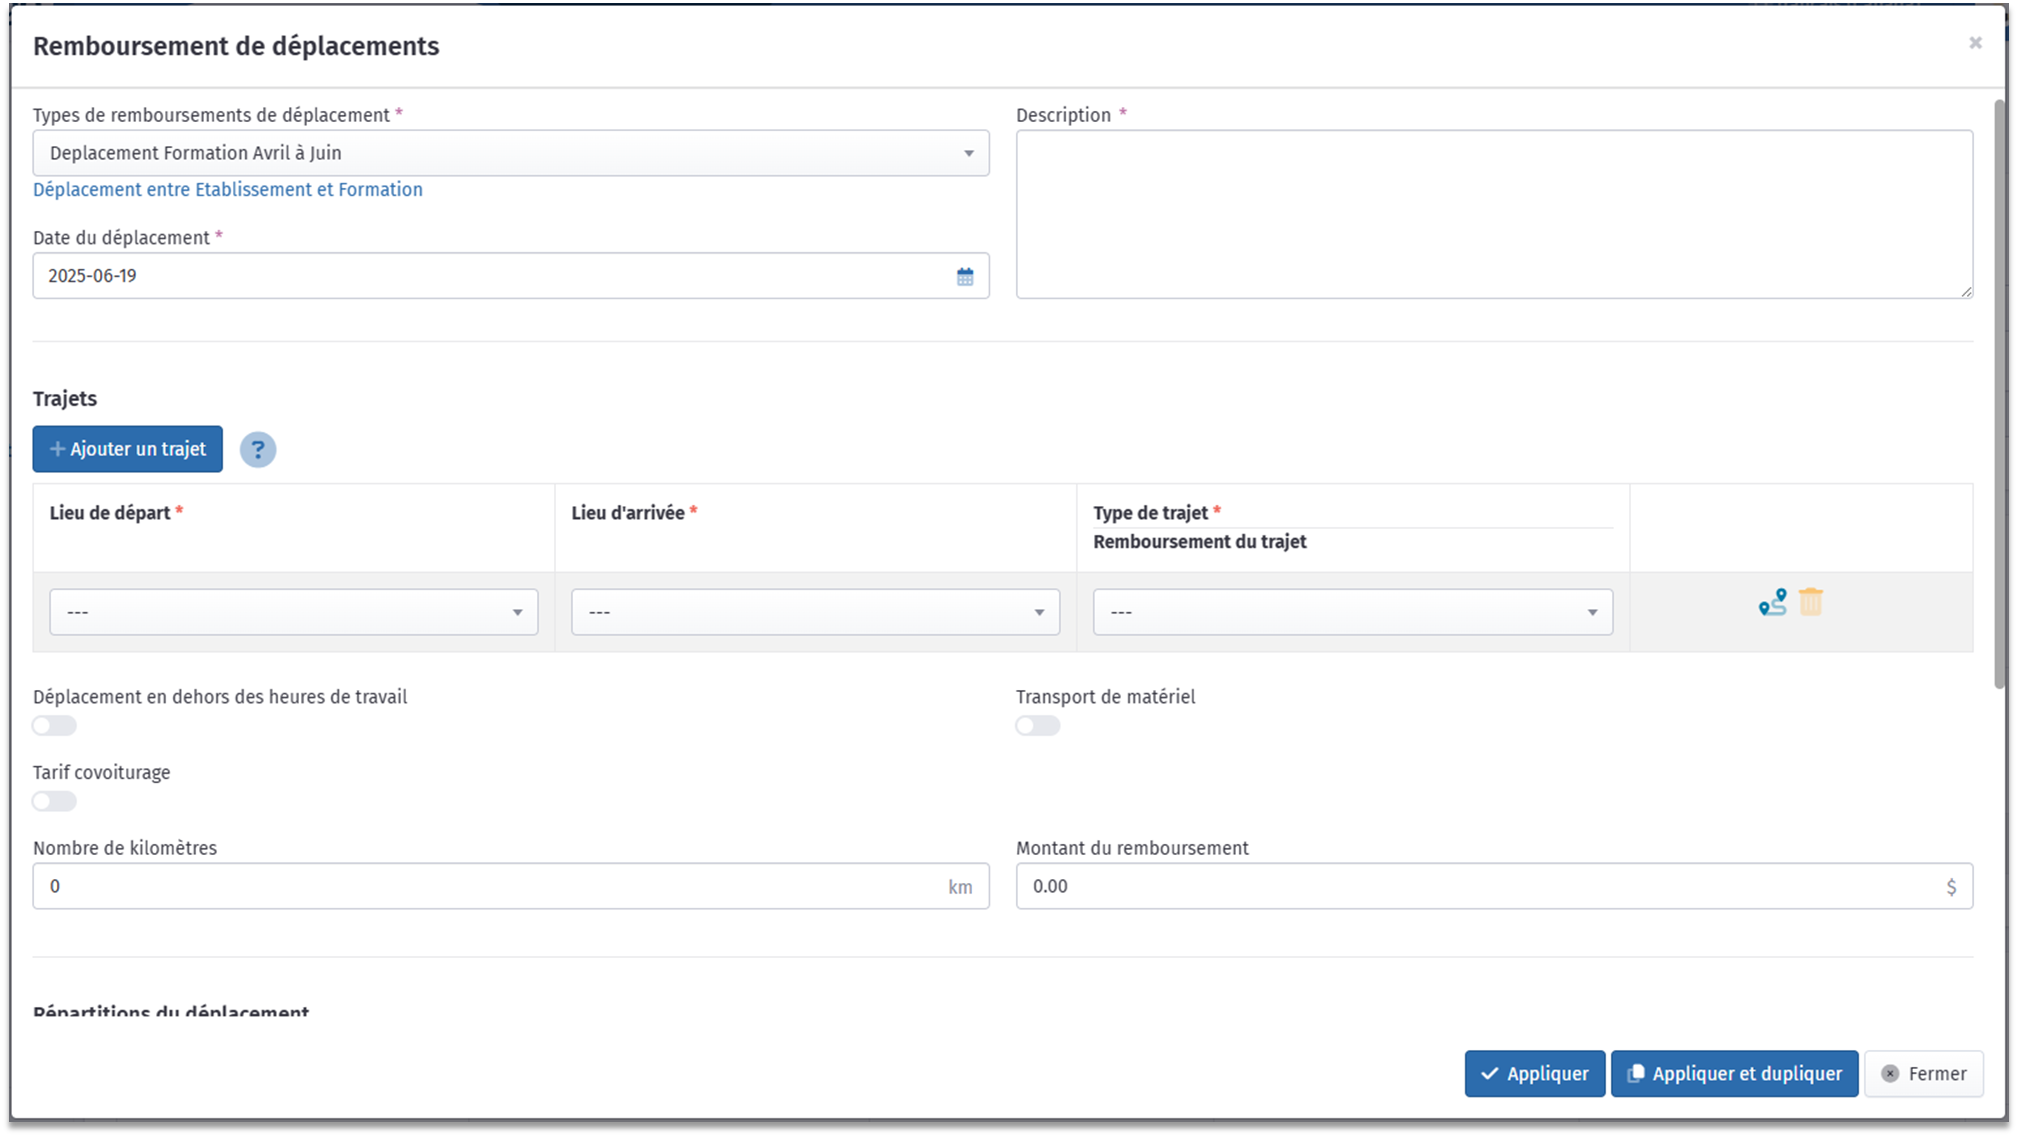Enable the Transport de matériel switch
2018x1137 pixels.
point(1037,726)
